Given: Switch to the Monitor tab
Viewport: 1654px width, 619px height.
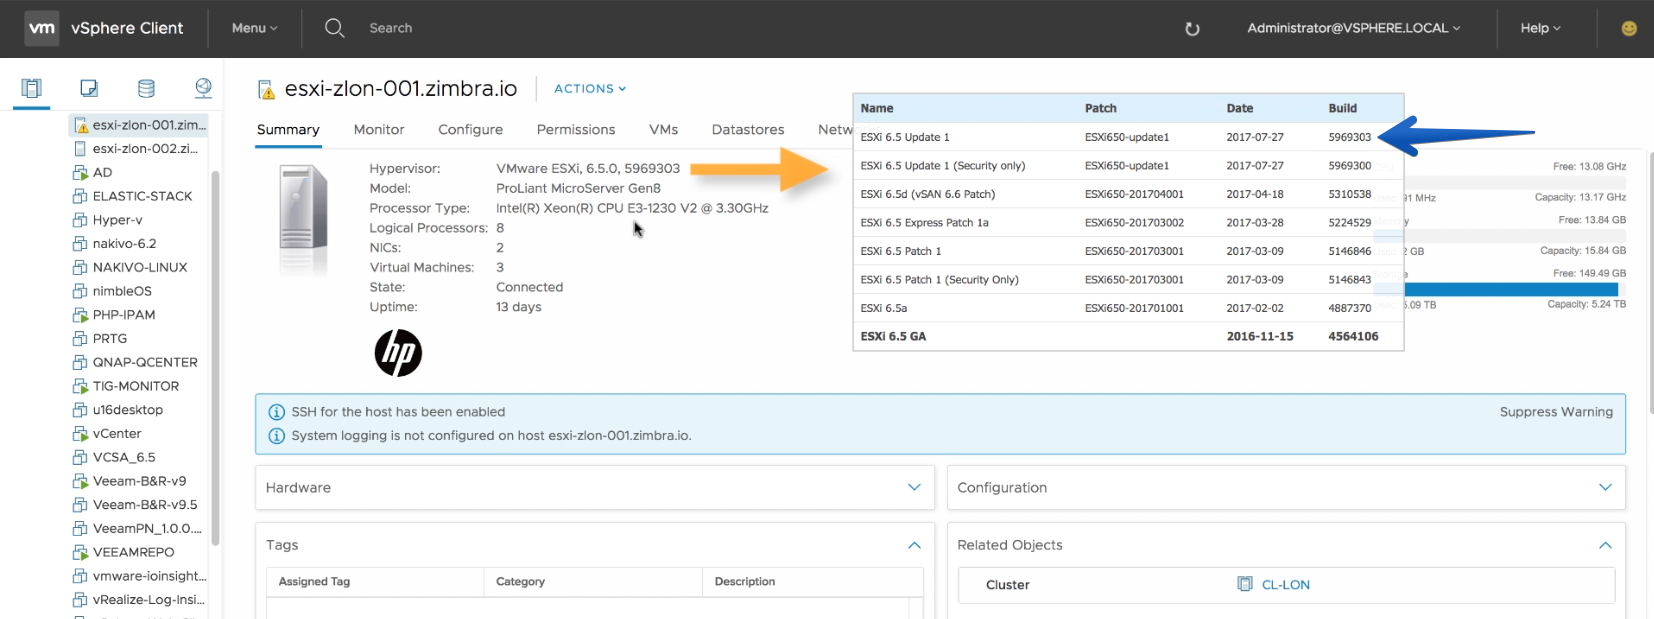Looking at the screenshot, I should (x=379, y=130).
